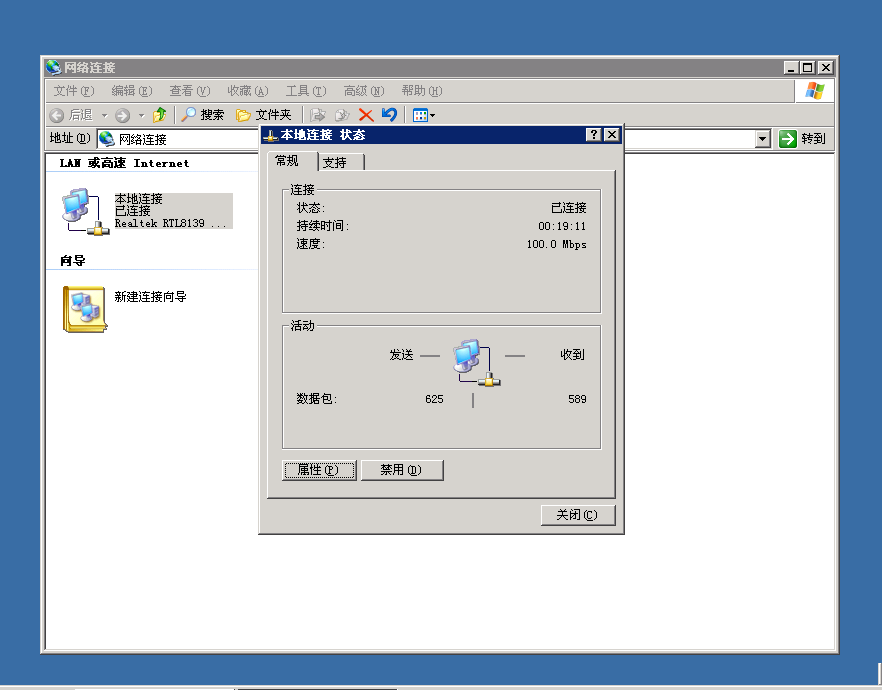Viewport: 882px width, 690px height.
Task: Select the New Connection Wizard icon
Action: pyautogui.click(x=84, y=309)
